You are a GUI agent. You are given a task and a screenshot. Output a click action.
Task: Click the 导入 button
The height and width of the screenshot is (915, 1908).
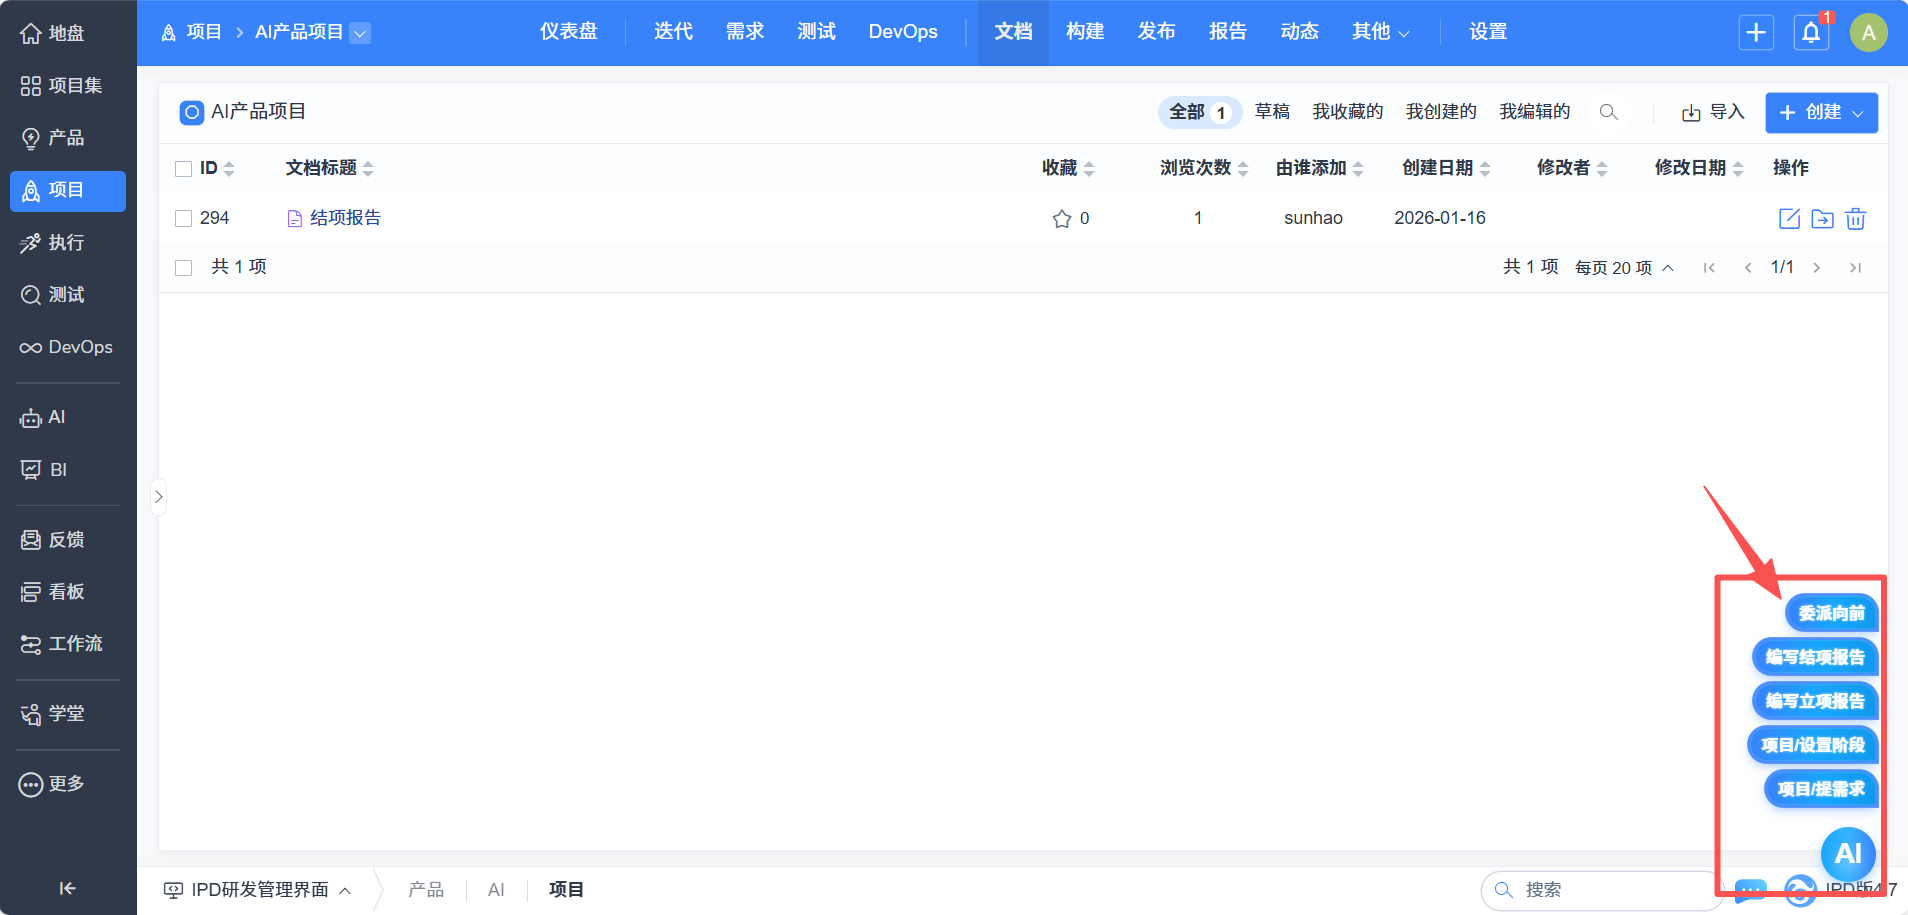(x=1713, y=112)
